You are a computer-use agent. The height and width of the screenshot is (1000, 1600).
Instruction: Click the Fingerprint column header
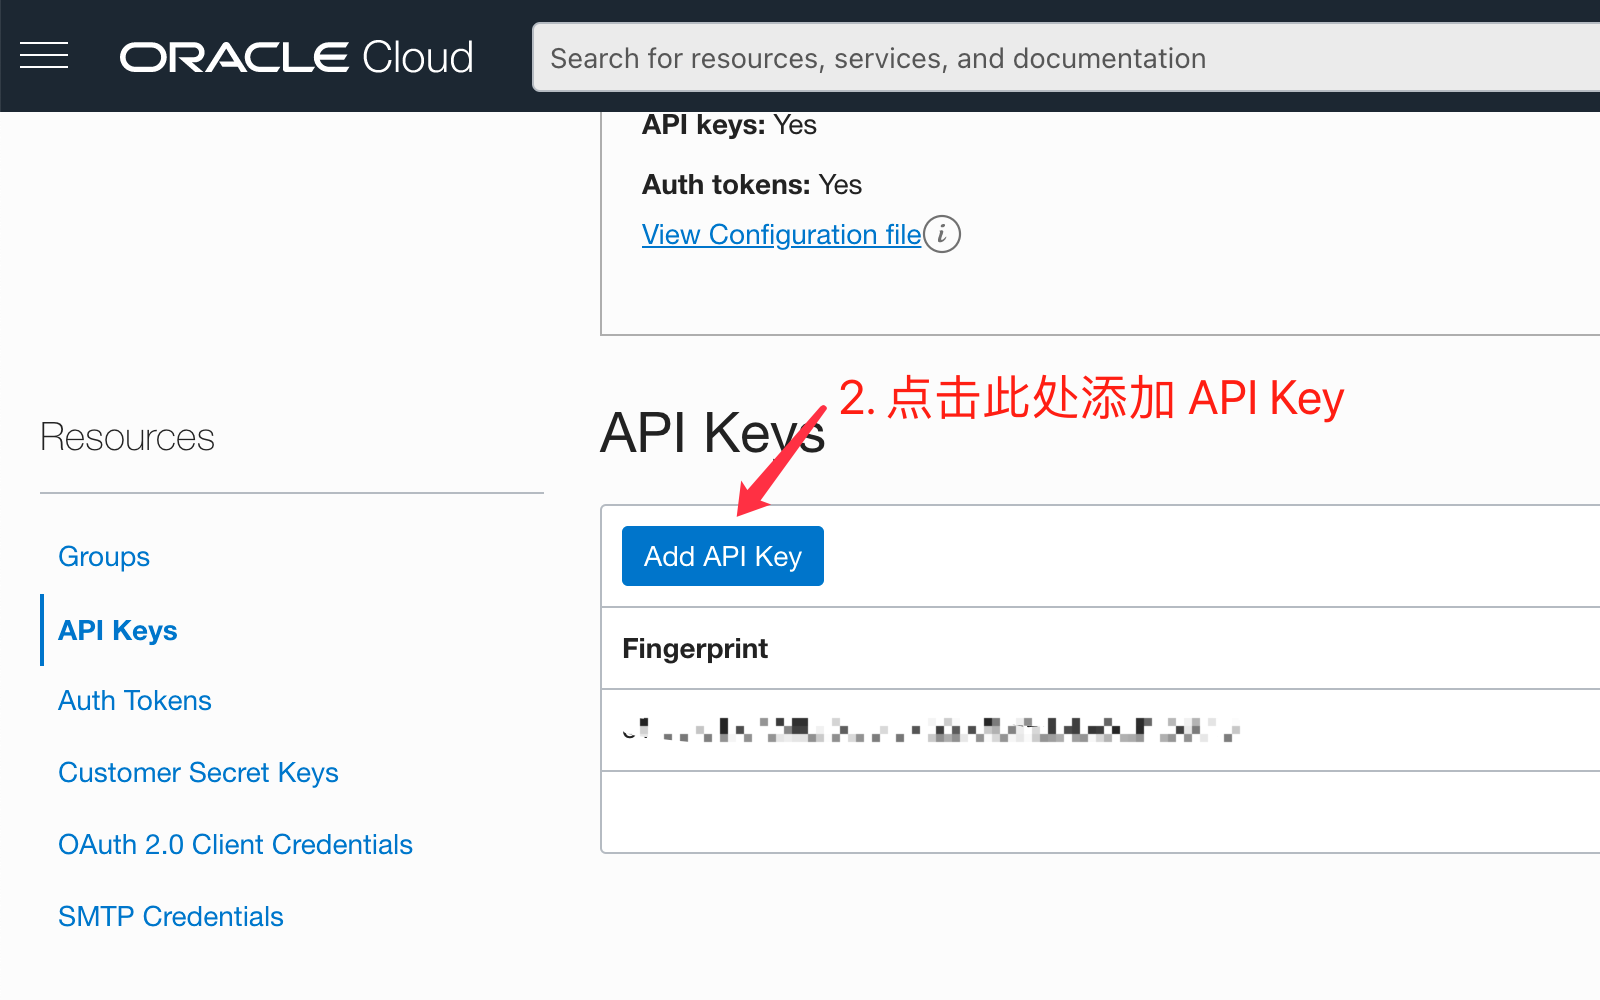695,649
